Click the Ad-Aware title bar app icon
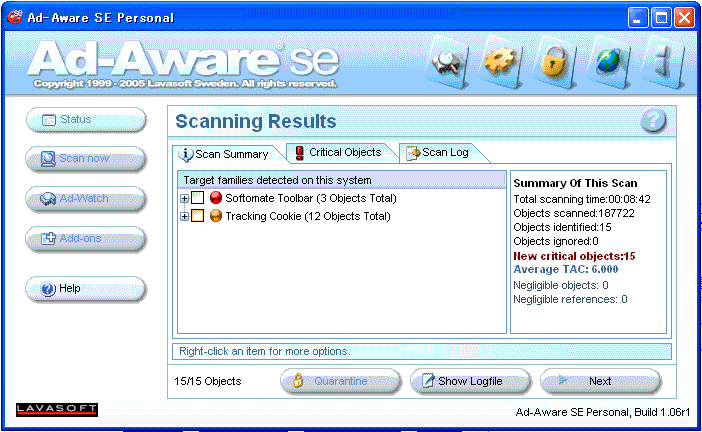Screen dimensions: 702x432 pos(14,17)
